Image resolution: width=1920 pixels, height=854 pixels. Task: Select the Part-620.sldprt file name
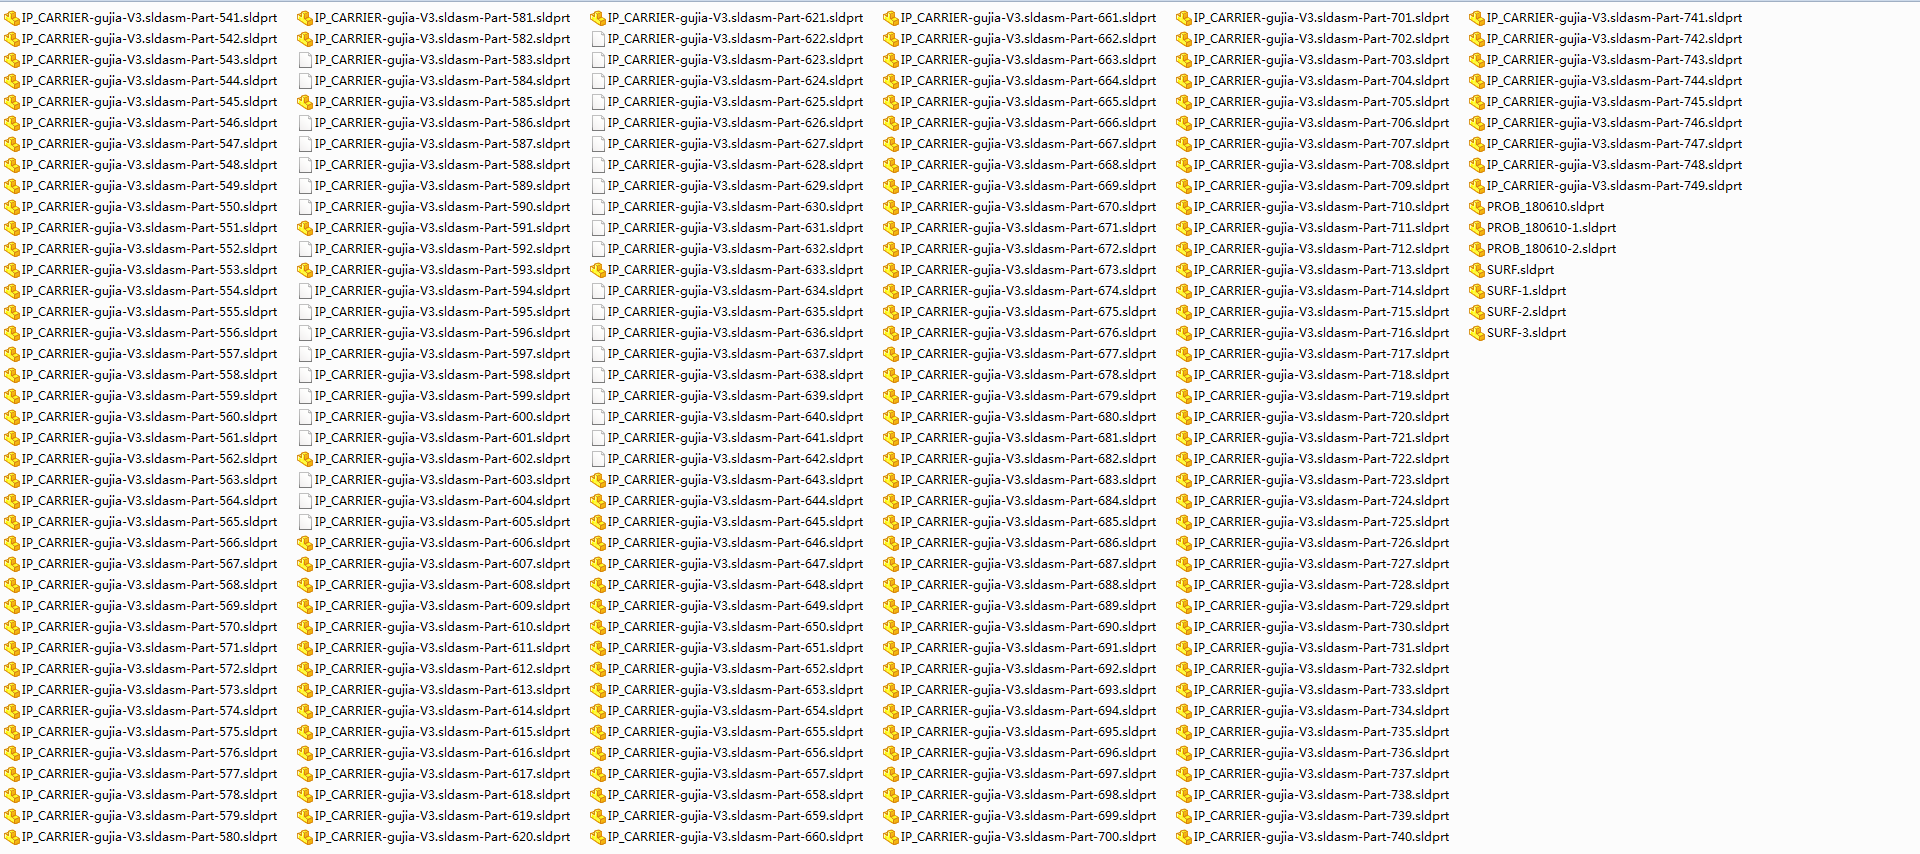pyautogui.click(x=442, y=837)
